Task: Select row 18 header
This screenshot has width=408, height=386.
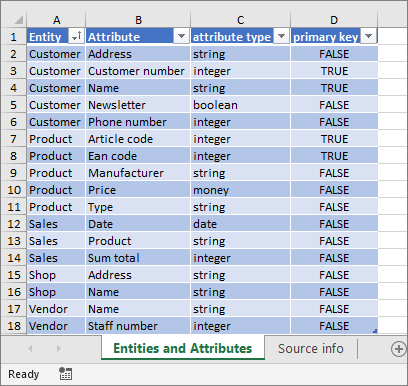Action: [x=14, y=326]
